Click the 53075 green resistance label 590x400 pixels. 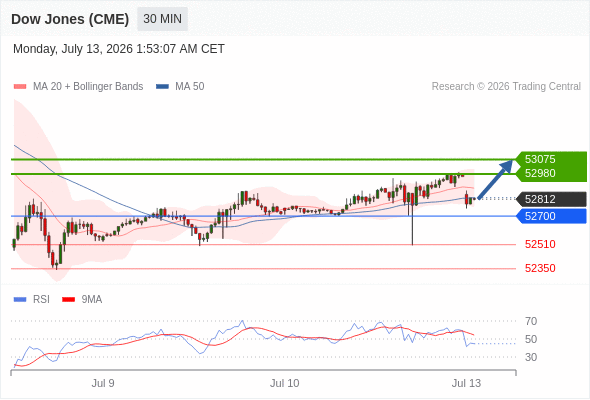coord(540,159)
